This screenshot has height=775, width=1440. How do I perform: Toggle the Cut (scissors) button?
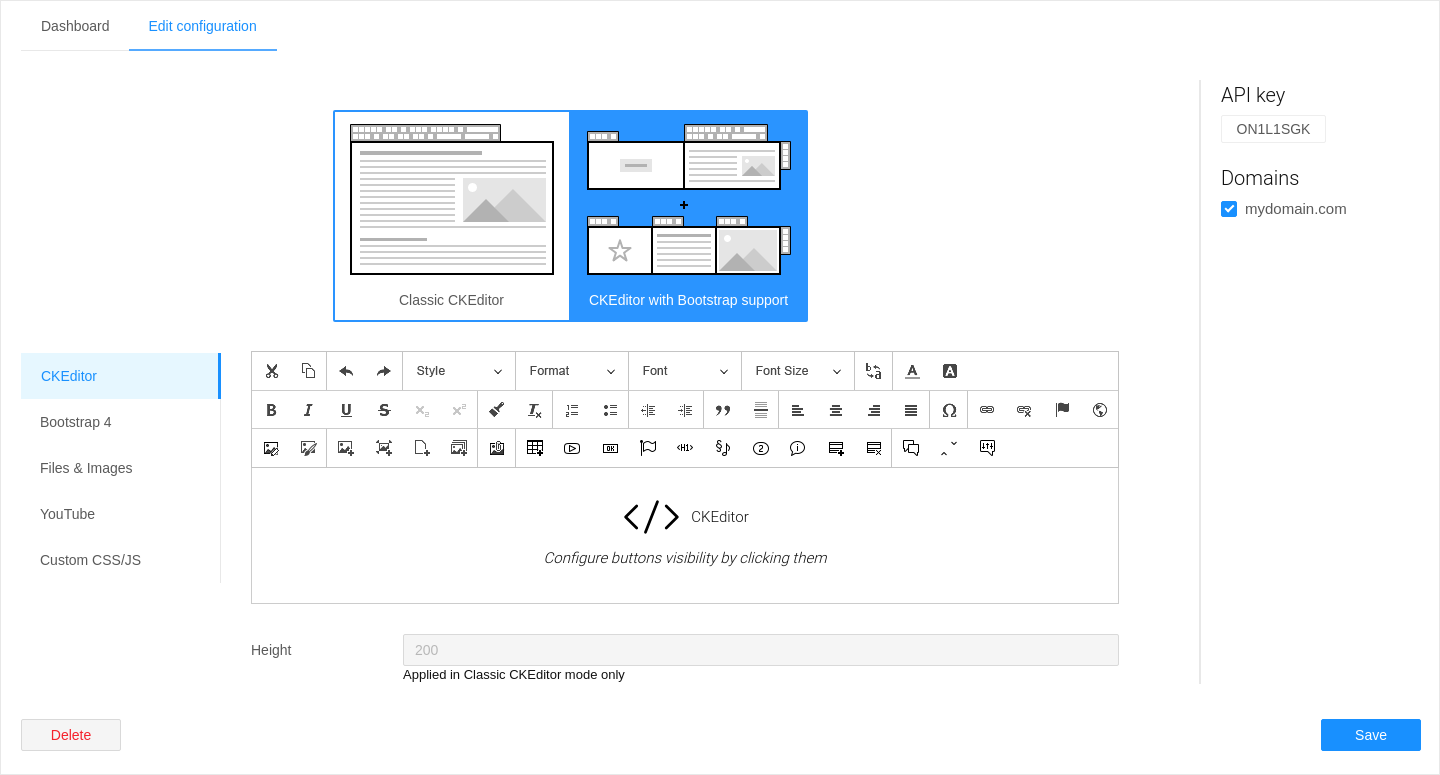[x=271, y=371]
